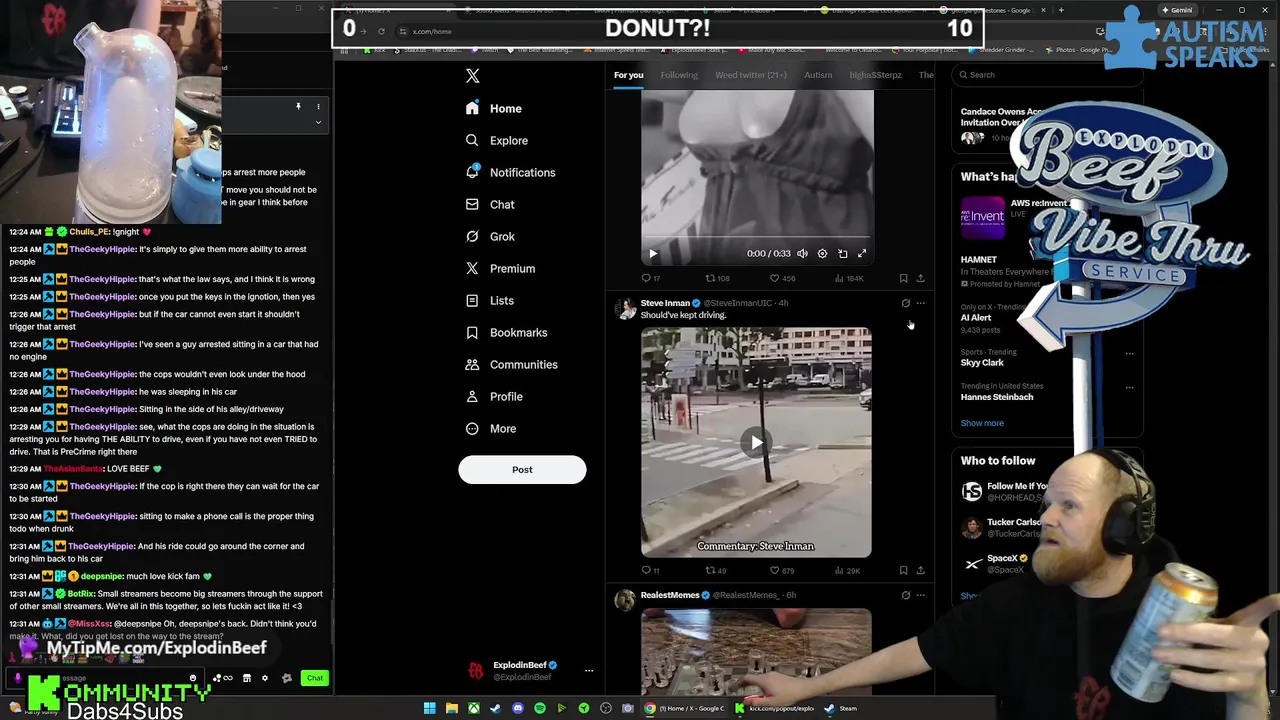1280x720 pixels.
Task: Click the Grok icon on the RealestMemes post
Action: (x=906, y=595)
